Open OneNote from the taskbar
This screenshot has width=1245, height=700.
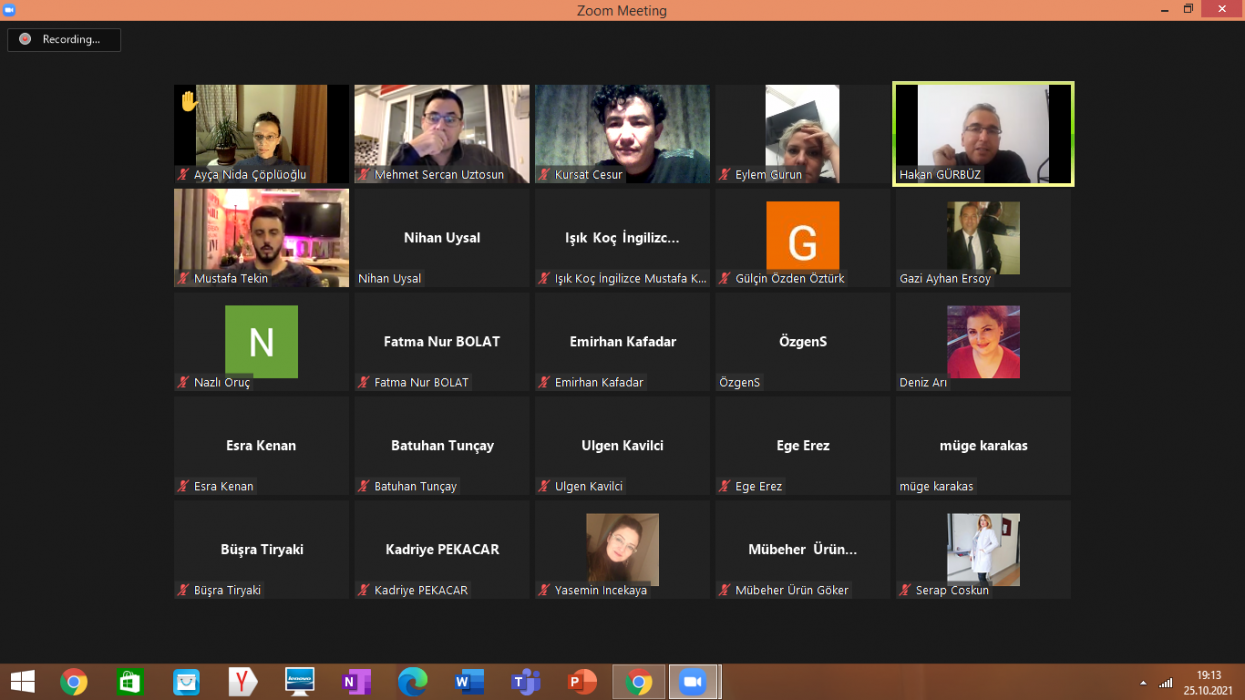355,682
